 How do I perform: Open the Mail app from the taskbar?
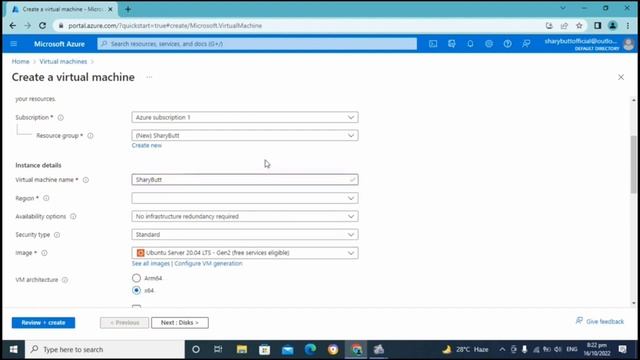[x=287, y=349]
